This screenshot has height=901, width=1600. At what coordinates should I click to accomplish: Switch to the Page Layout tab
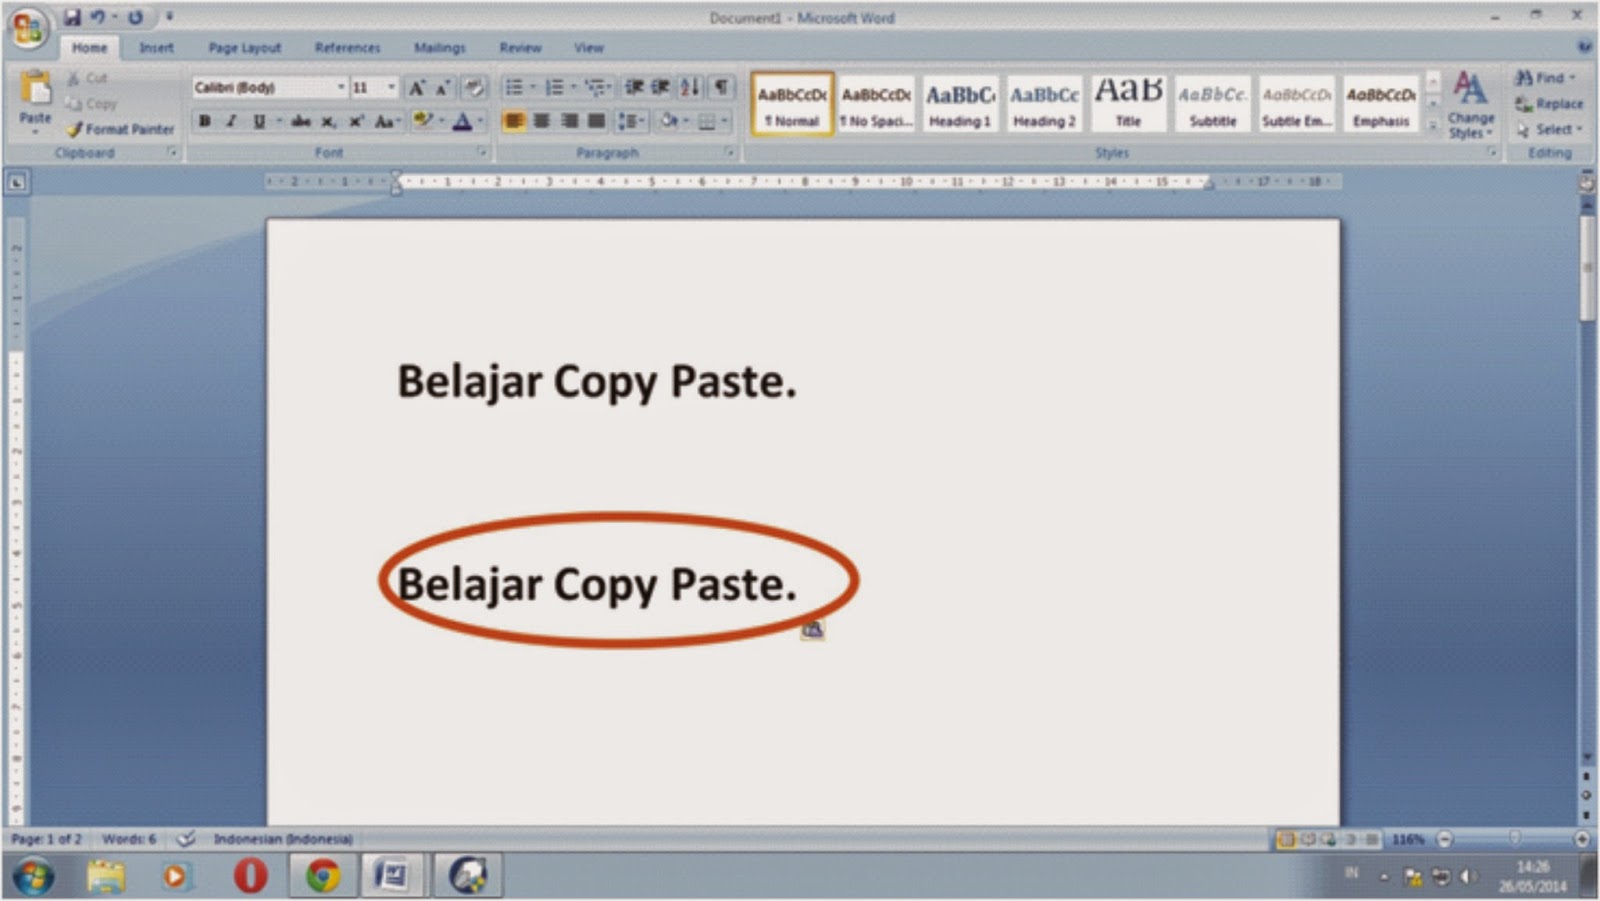(243, 47)
